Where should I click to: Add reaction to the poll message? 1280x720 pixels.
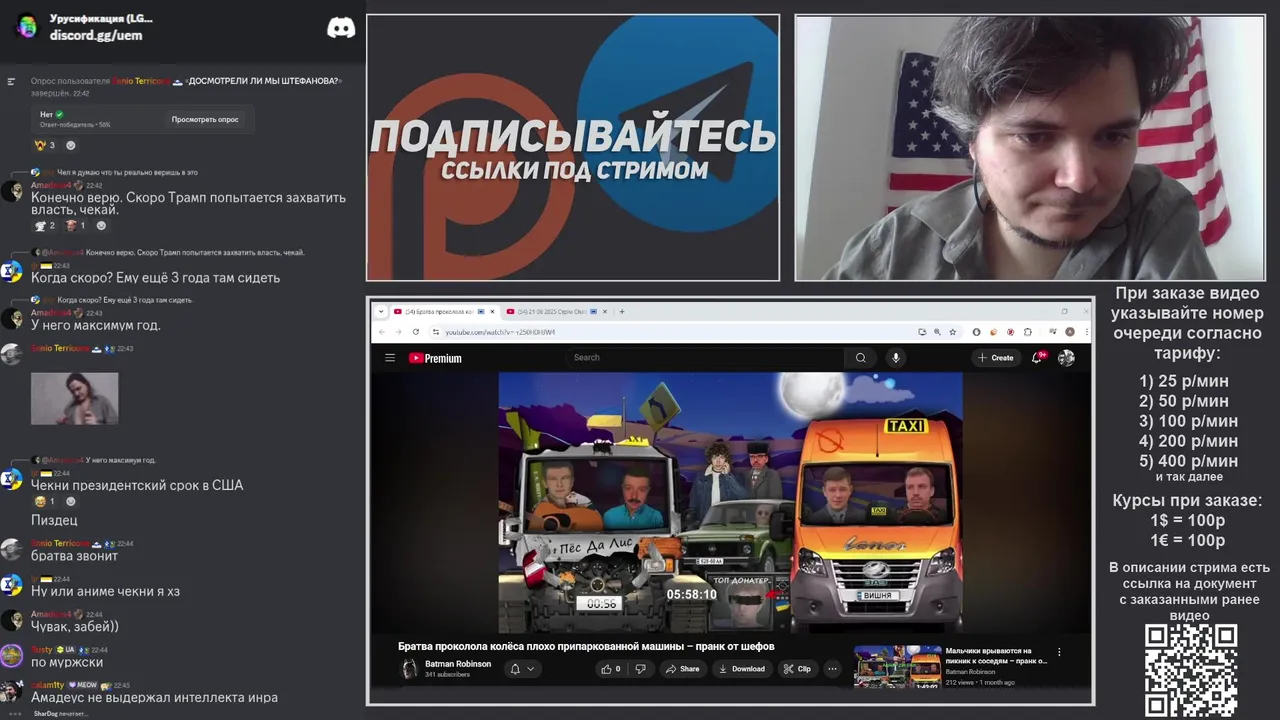point(70,146)
